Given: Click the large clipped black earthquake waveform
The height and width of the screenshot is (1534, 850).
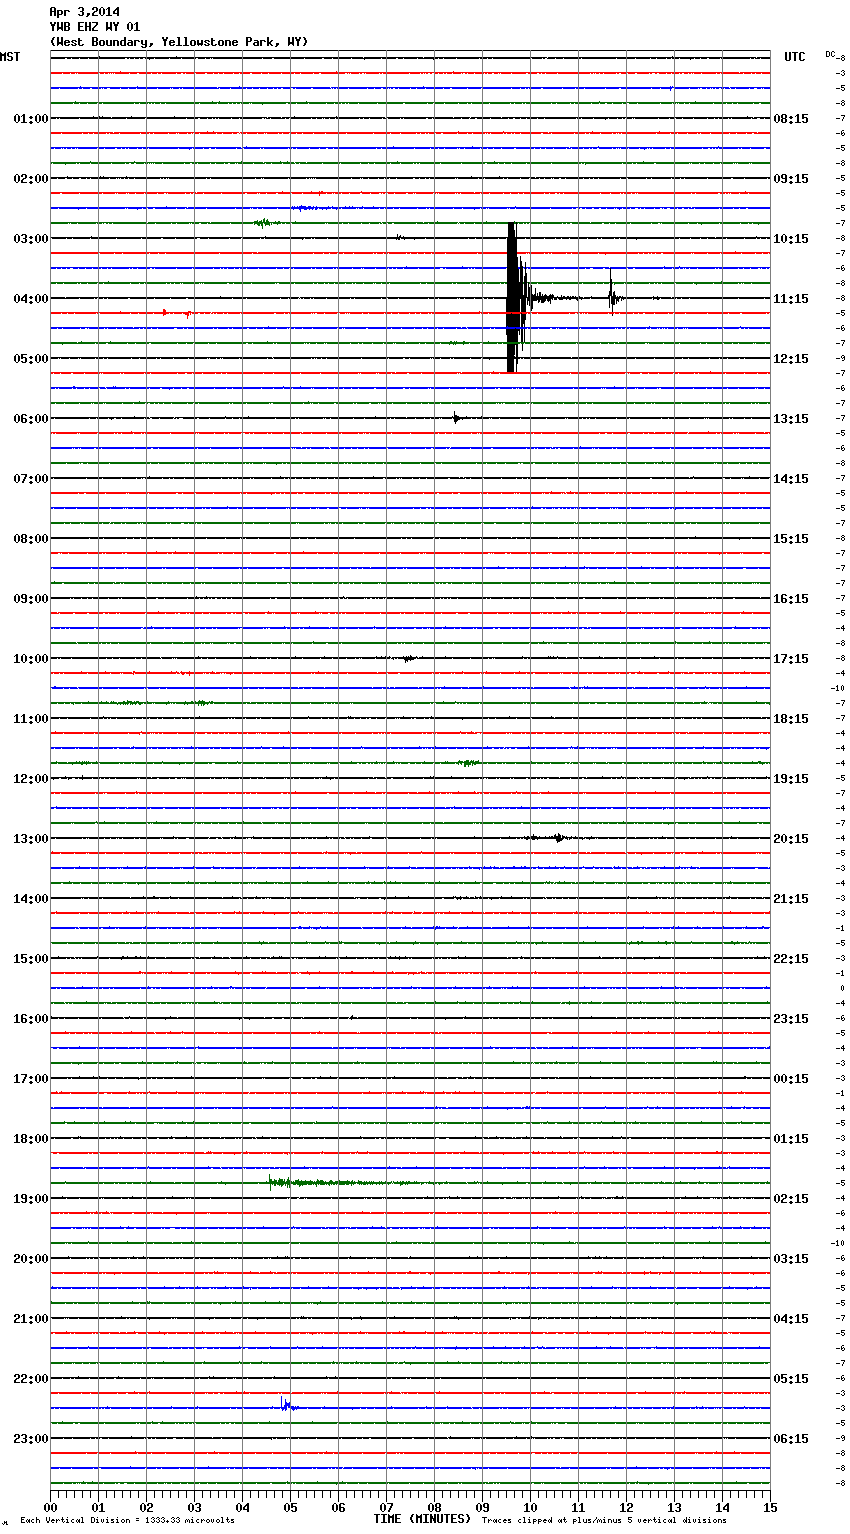Looking at the screenshot, I should (512, 297).
